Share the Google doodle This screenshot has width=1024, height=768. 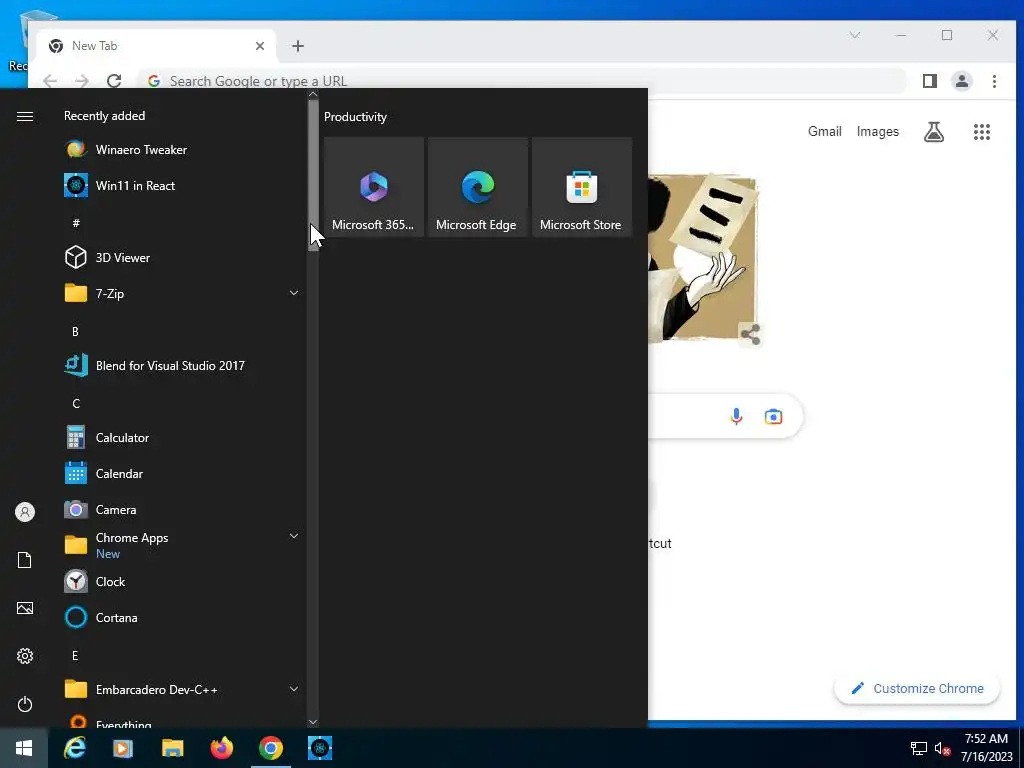750,334
